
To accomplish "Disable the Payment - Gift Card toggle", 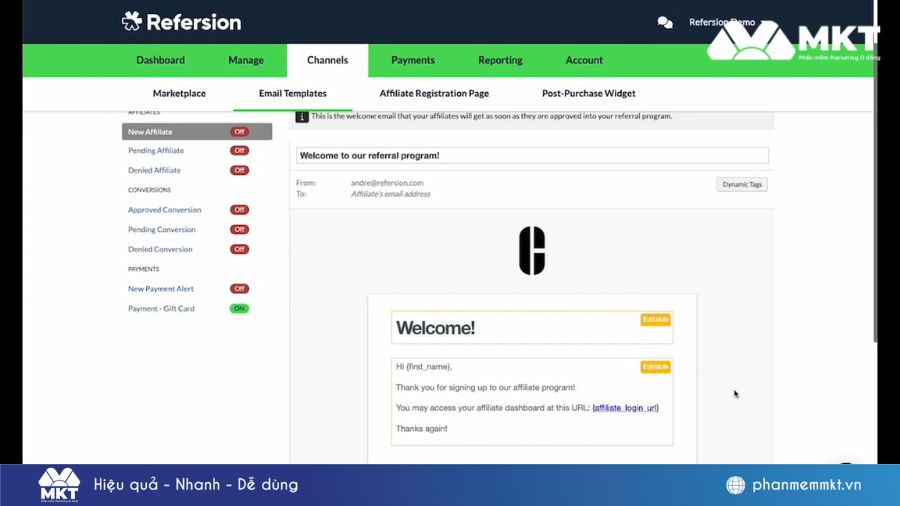I will click(x=239, y=309).
